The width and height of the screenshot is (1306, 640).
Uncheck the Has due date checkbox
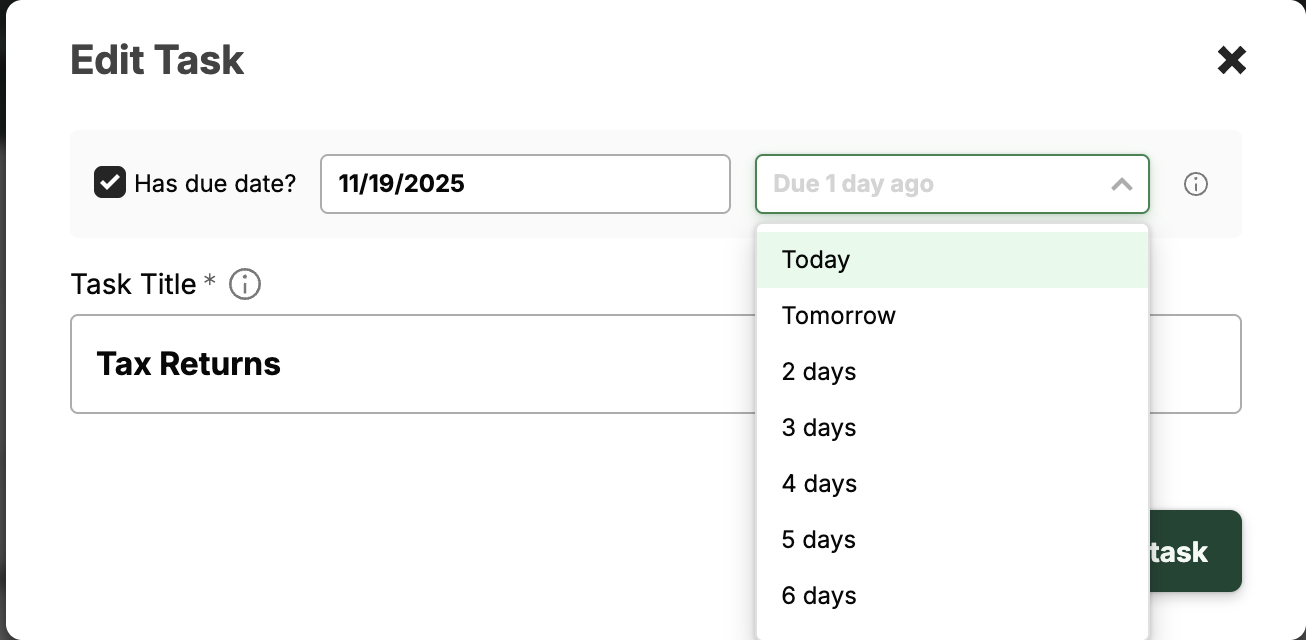(110, 183)
